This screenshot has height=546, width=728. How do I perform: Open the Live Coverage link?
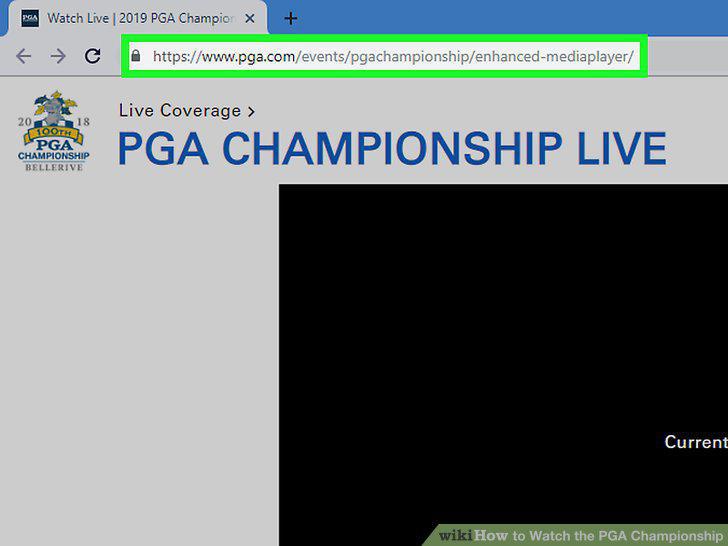tap(187, 111)
